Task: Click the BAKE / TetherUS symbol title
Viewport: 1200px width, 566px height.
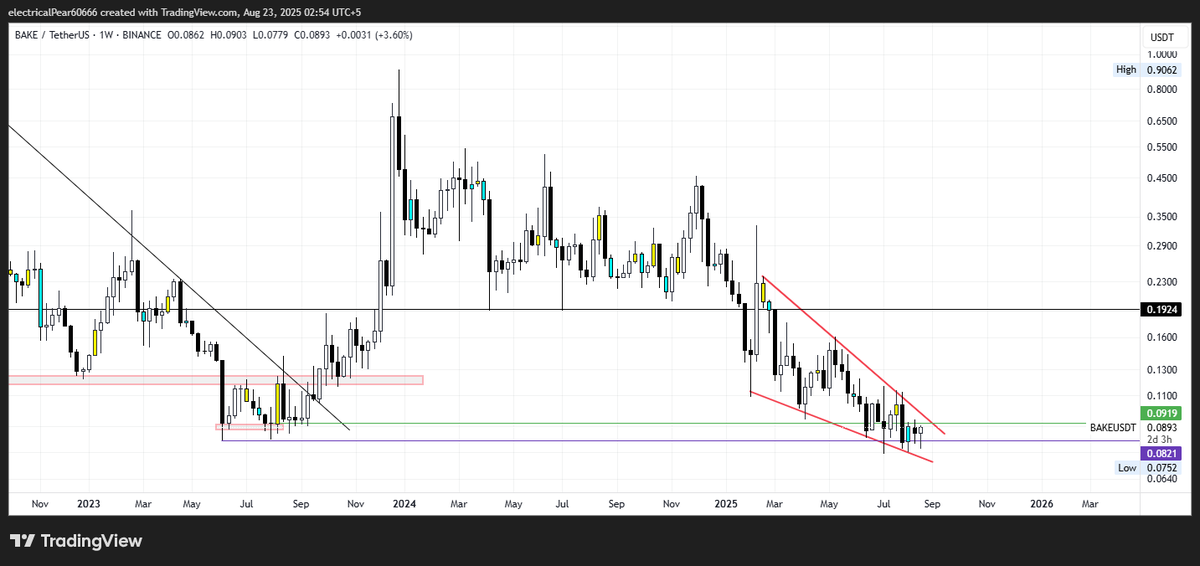Action: tap(50, 35)
